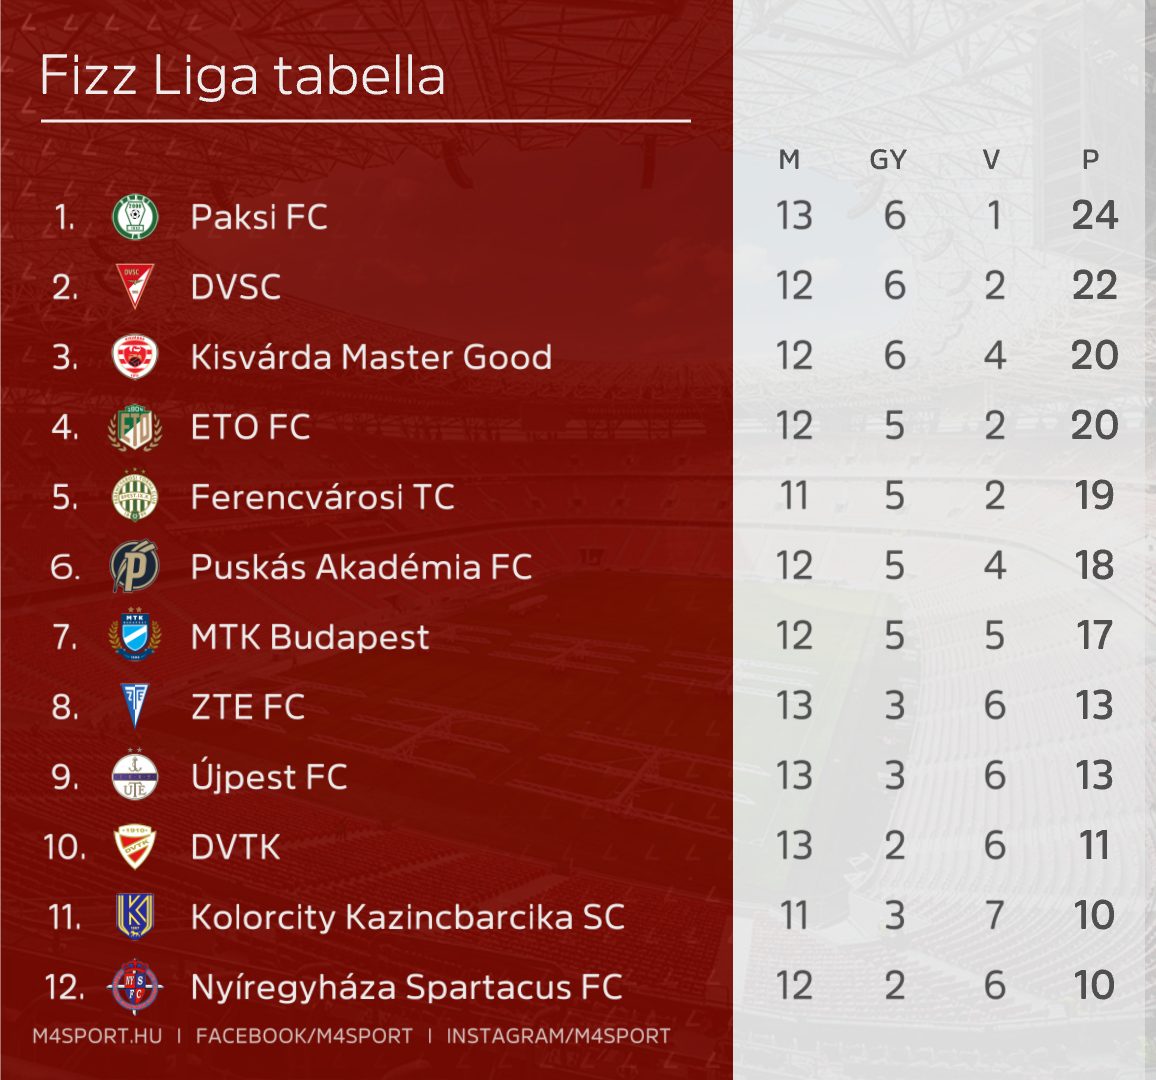
Task: Click the GY wins column header
Action: [888, 160]
